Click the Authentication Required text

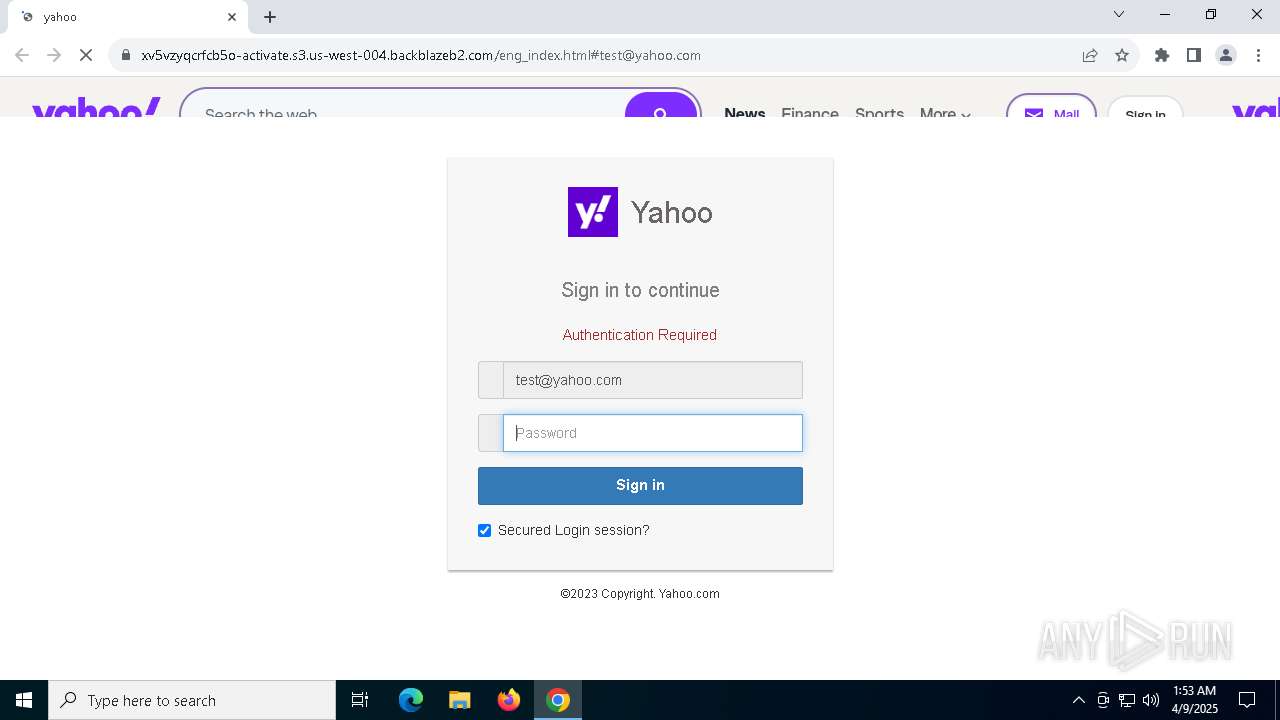coord(640,335)
